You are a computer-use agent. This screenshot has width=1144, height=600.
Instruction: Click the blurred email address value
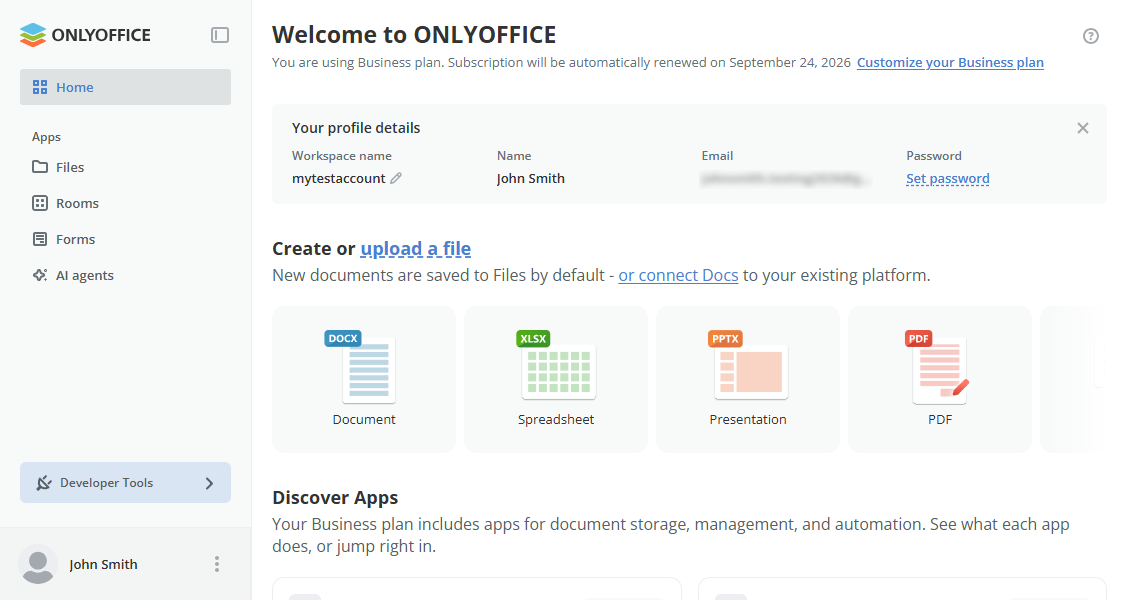pyautogui.click(x=785, y=179)
